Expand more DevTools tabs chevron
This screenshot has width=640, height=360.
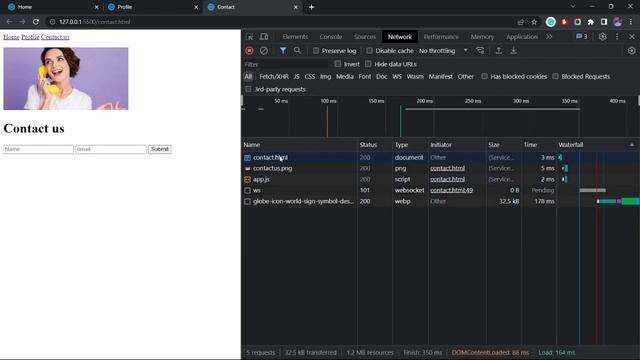click(x=549, y=37)
